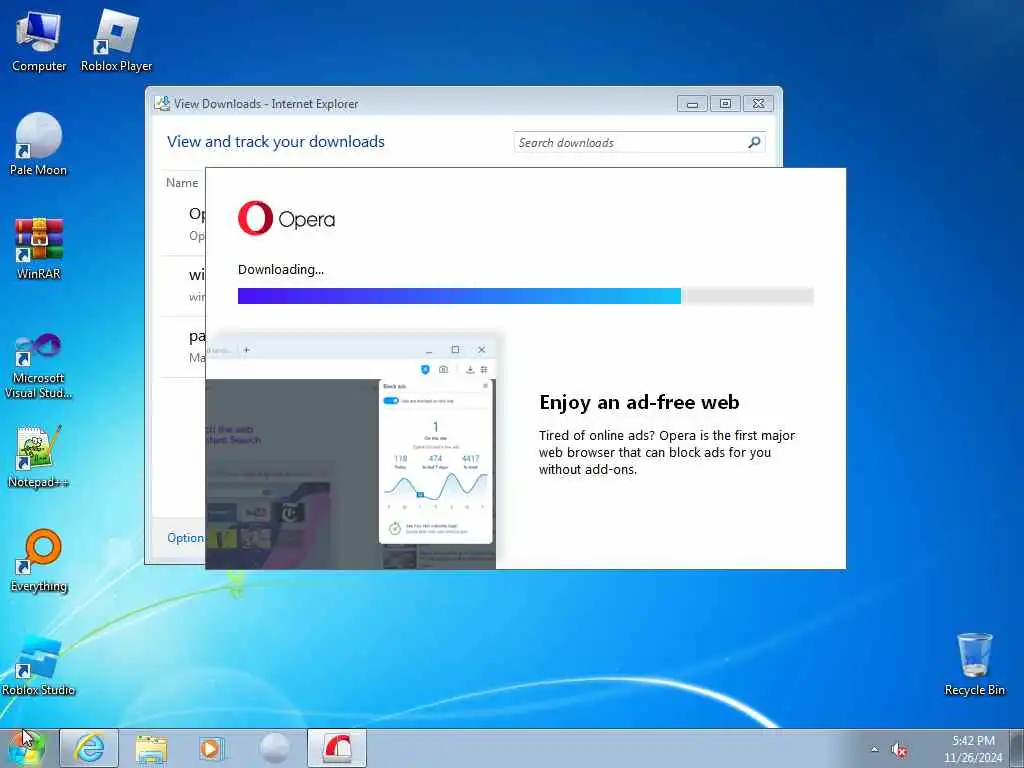Open Pale Moon browser shortcut
Screen dimensions: 1024x768
click(x=39, y=145)
